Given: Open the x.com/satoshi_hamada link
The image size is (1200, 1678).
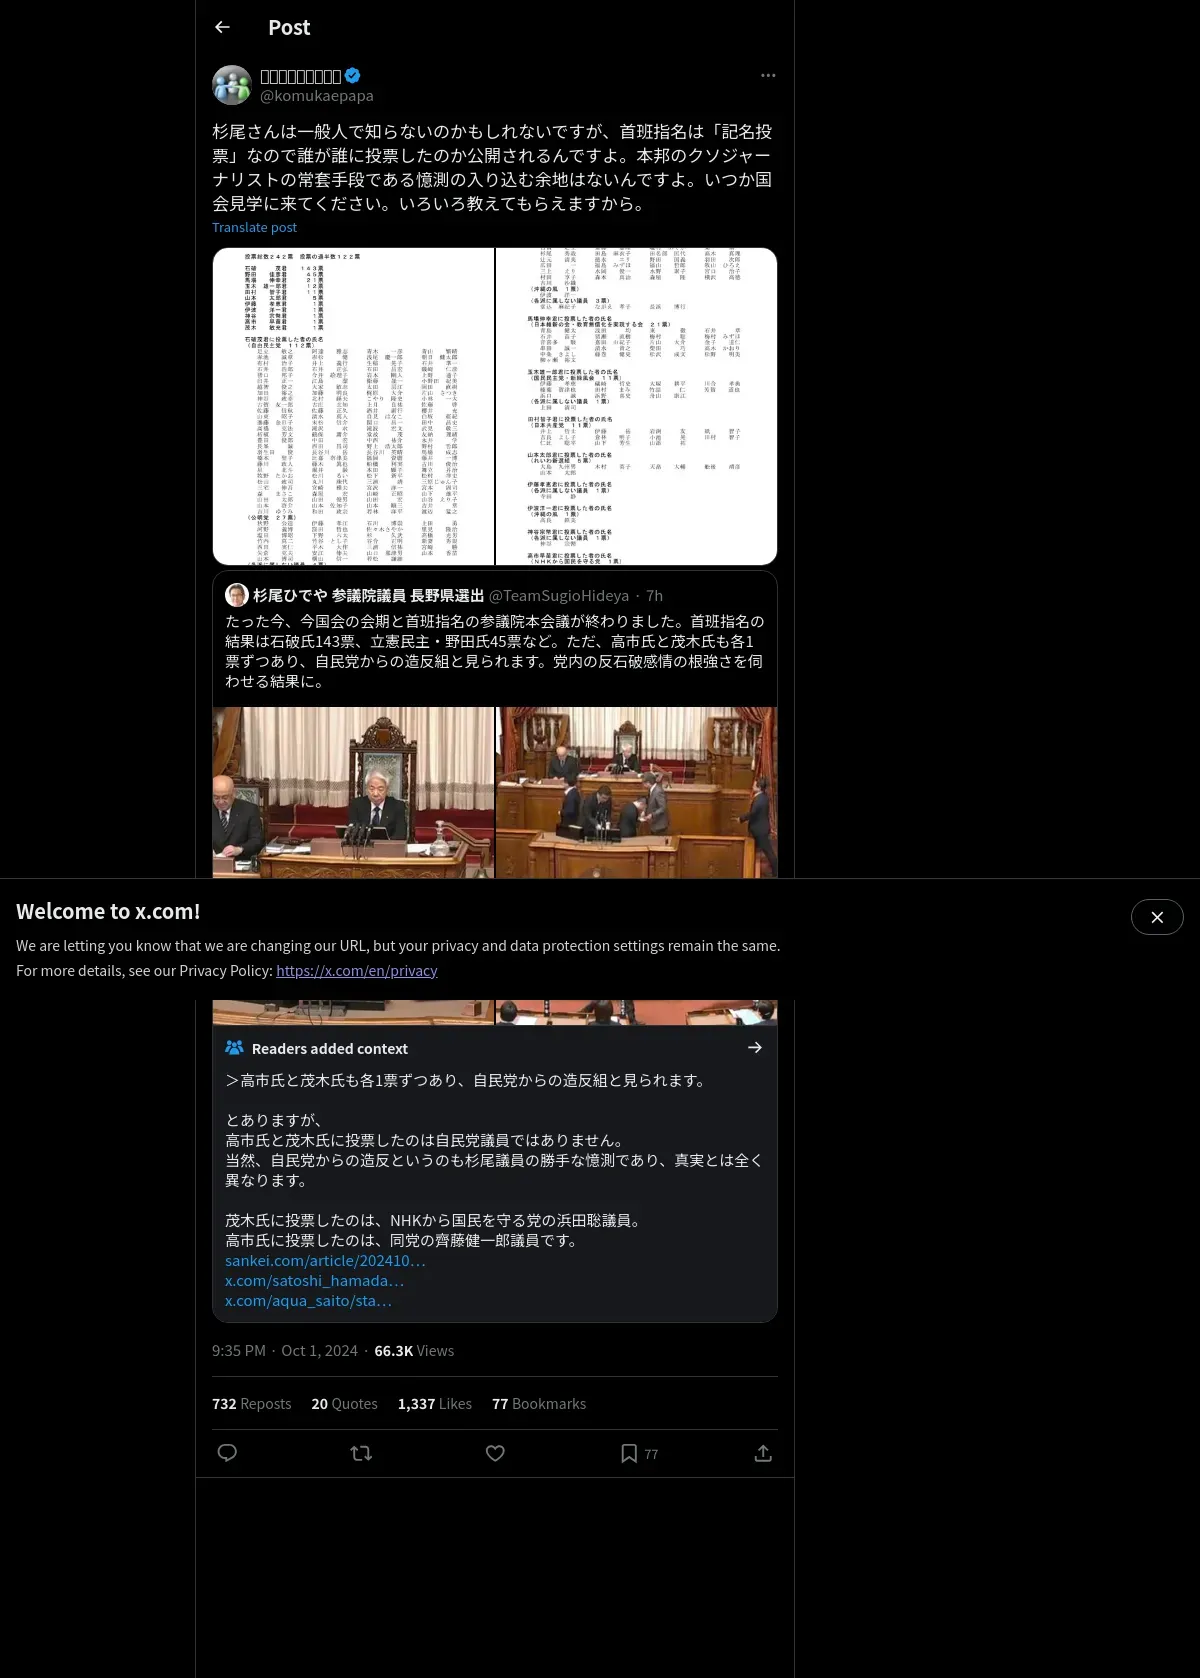Looking at the screenshot, I should click(314, 1281).
